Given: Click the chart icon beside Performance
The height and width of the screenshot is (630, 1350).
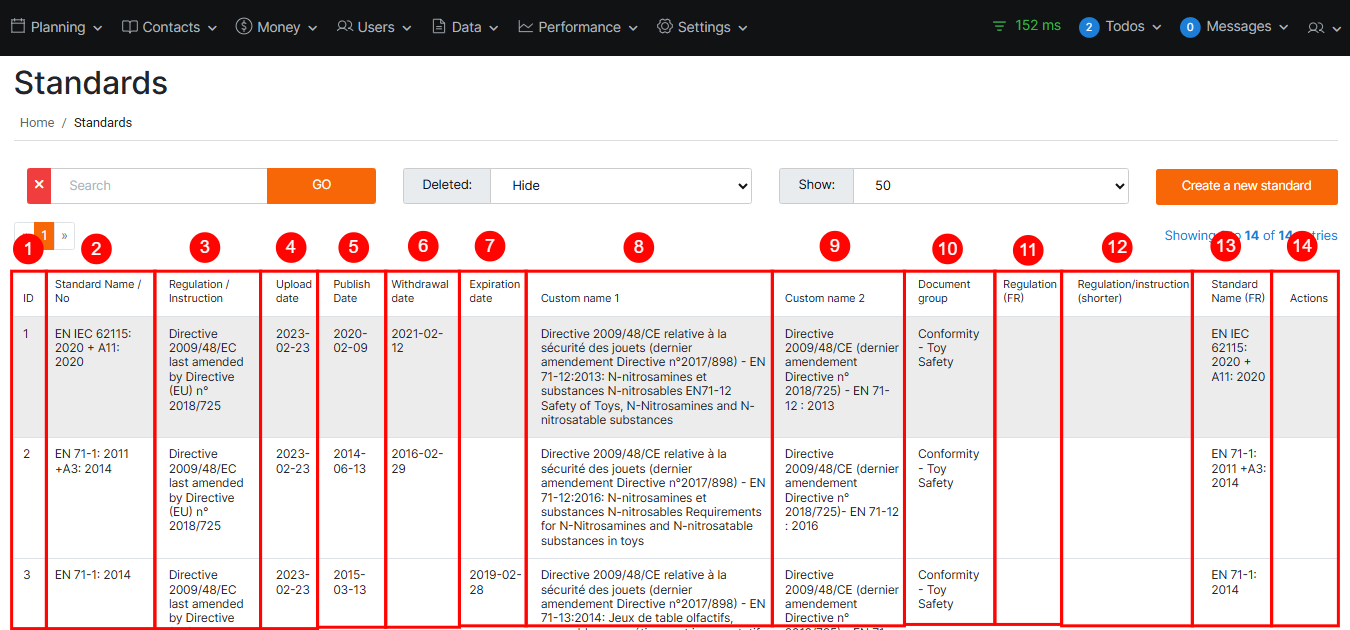Looking at the screenshot, I should click(x=526, y=27).
